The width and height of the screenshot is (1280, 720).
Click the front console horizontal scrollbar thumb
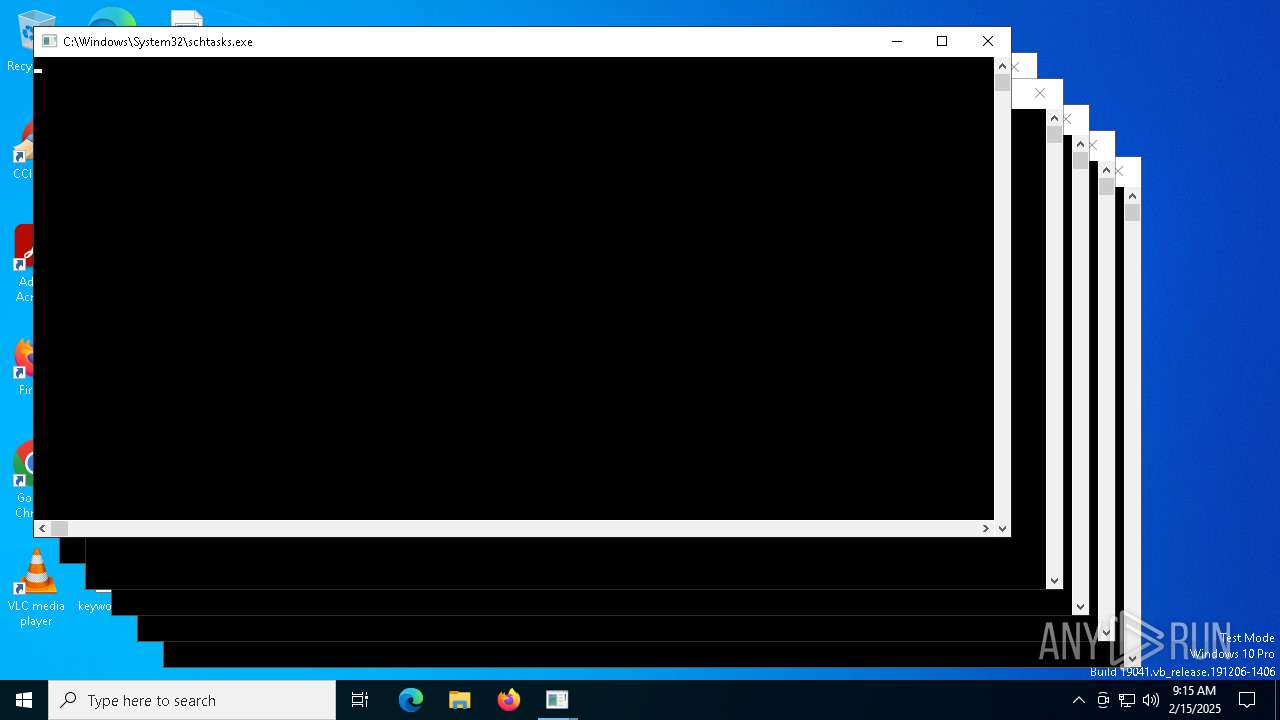click(x=59, y=528)
